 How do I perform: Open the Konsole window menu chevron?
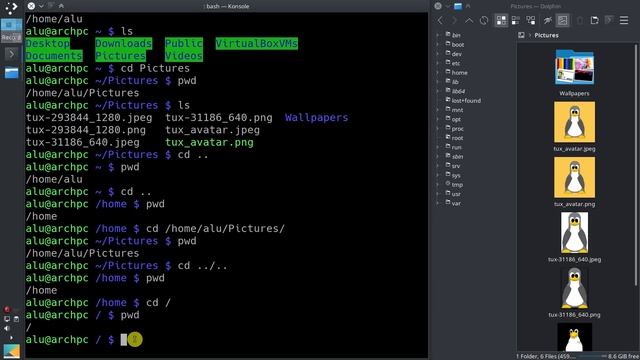coord(41,6)
